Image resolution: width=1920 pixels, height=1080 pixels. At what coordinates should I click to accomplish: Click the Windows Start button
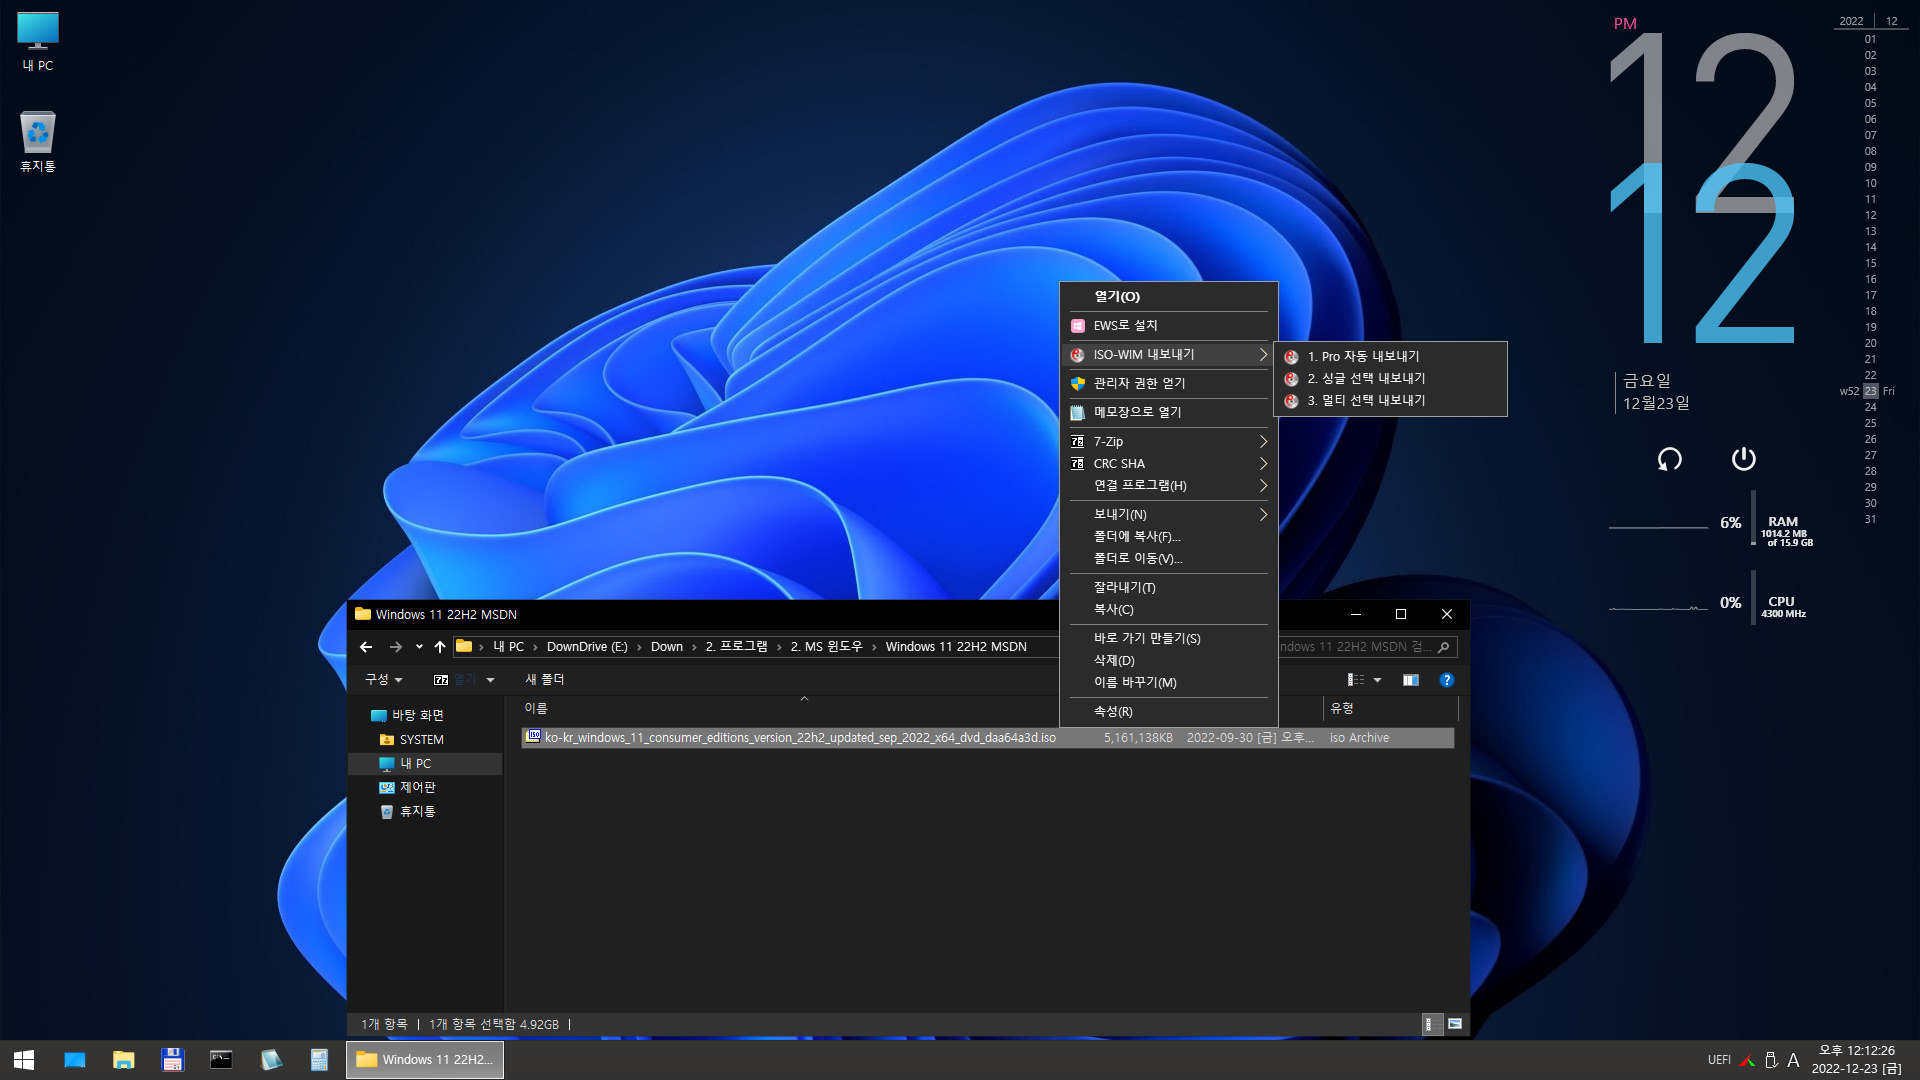pyautogui.click(x=24, y=1060)
